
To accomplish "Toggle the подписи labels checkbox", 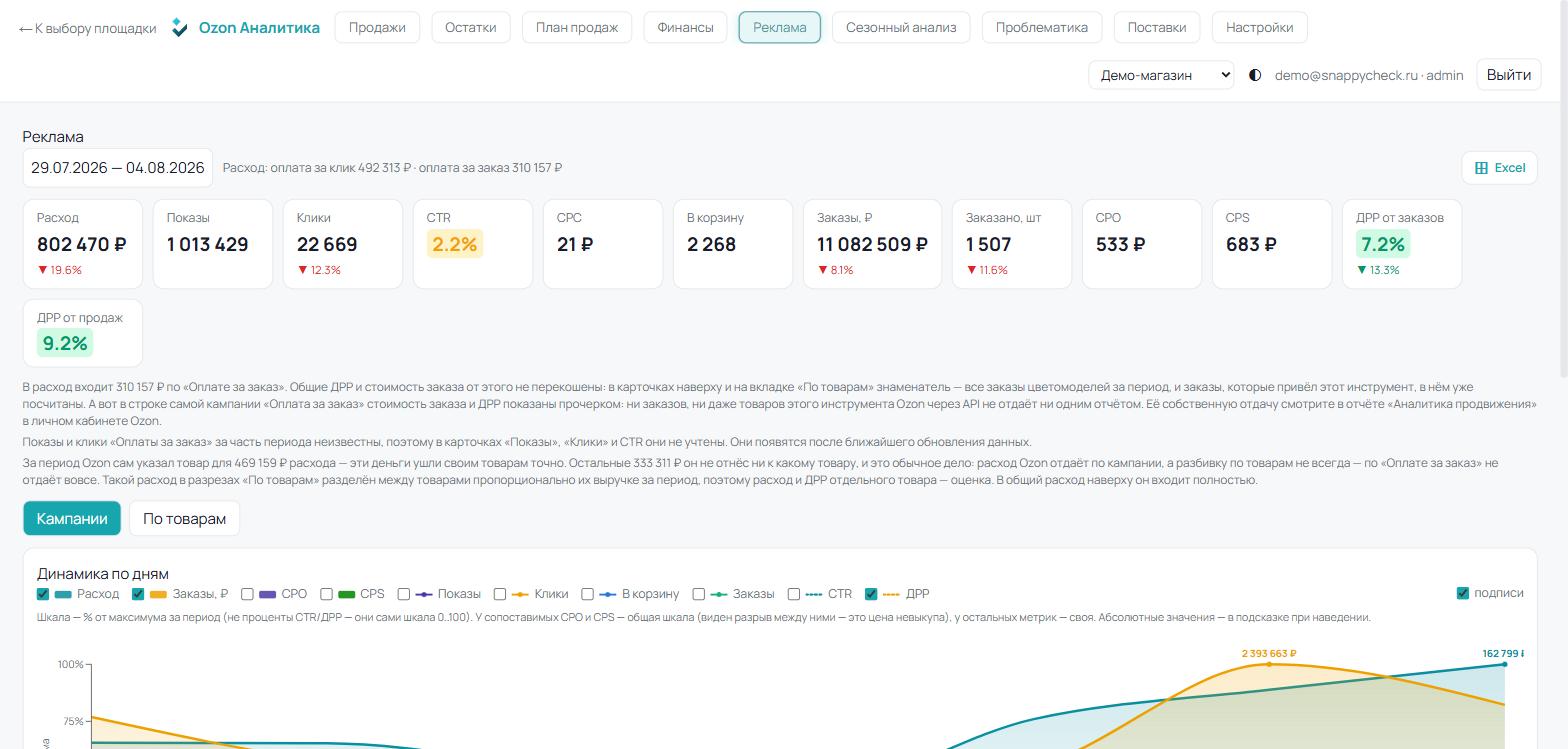I will click(x=1463, y=593).
